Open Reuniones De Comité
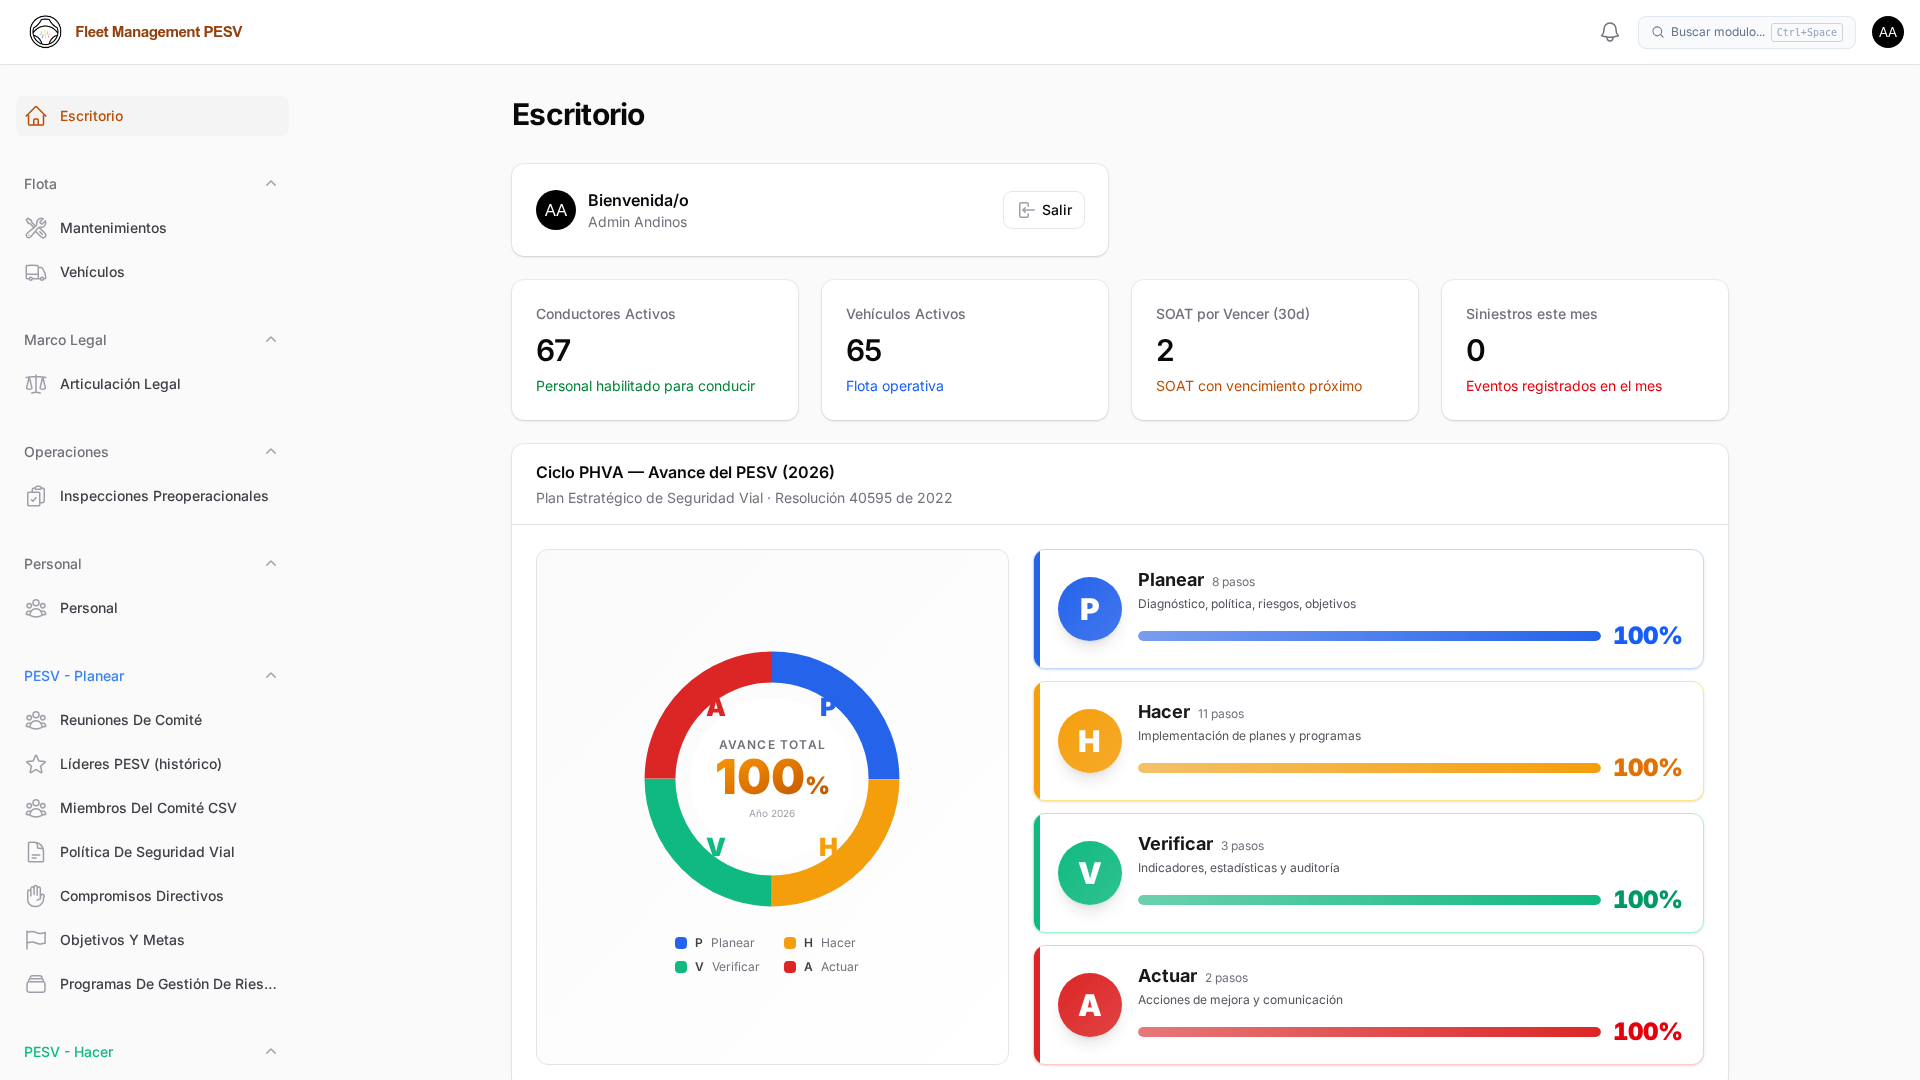1920x1080 pixels. tap(152, 720)
